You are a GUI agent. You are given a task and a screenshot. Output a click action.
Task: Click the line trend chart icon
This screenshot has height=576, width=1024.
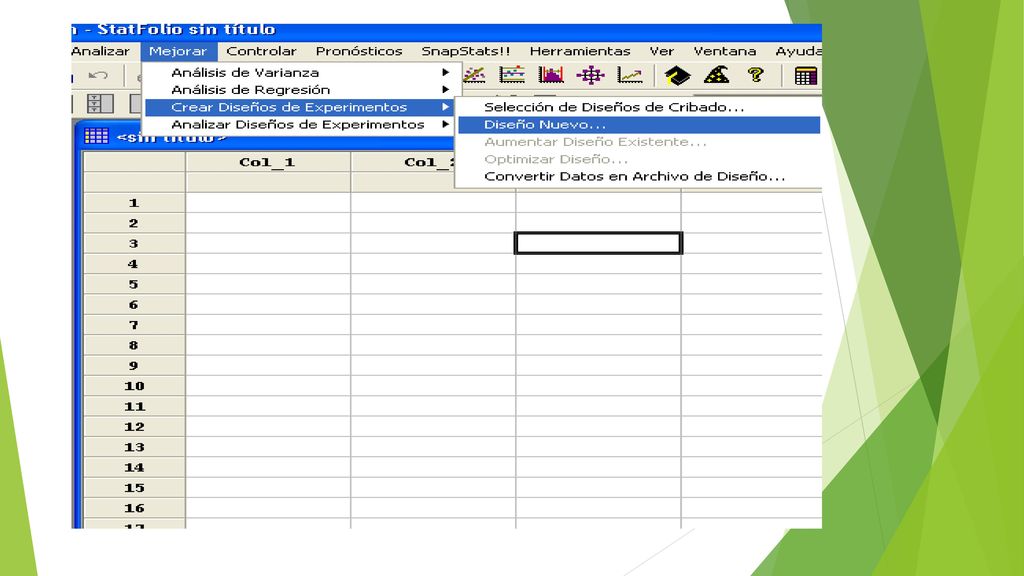(x=630, y=76)
